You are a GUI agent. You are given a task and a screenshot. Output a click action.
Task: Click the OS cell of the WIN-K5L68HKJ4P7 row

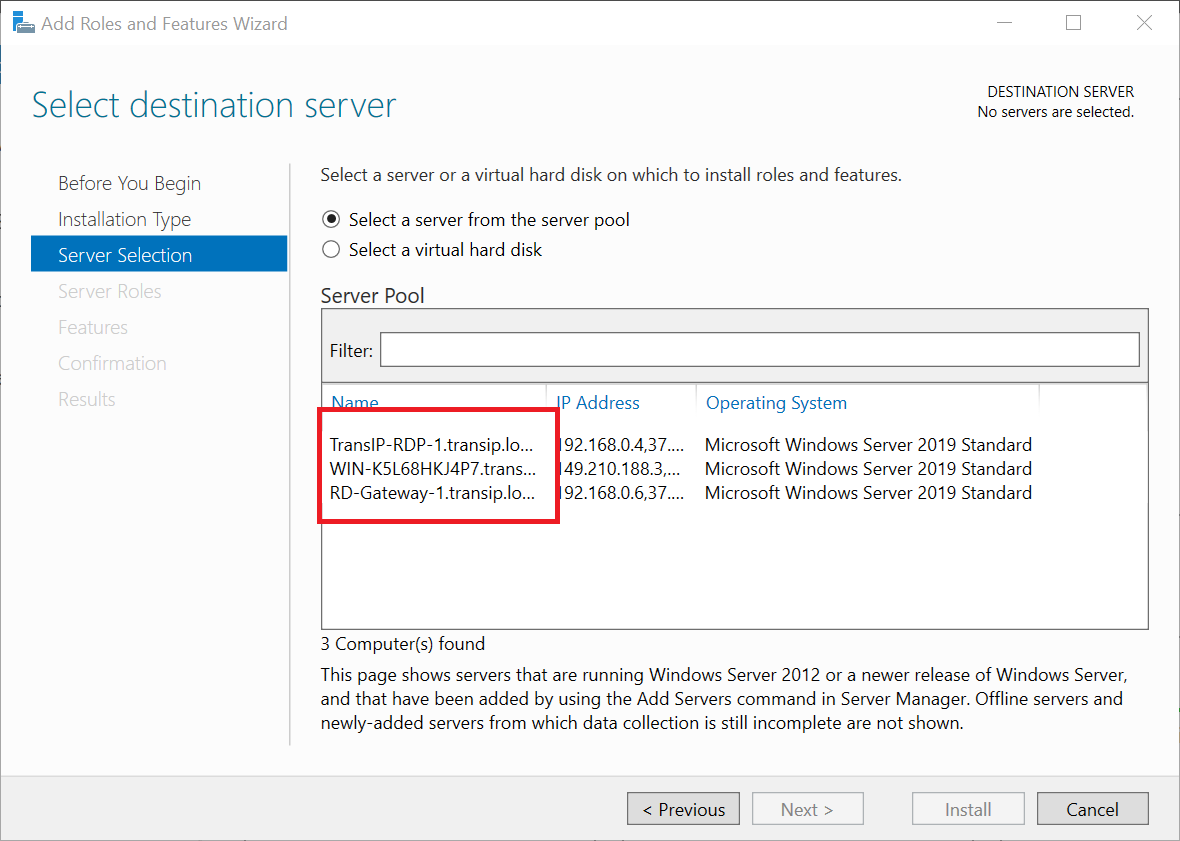pyautogui.click(x=868, y=469)
